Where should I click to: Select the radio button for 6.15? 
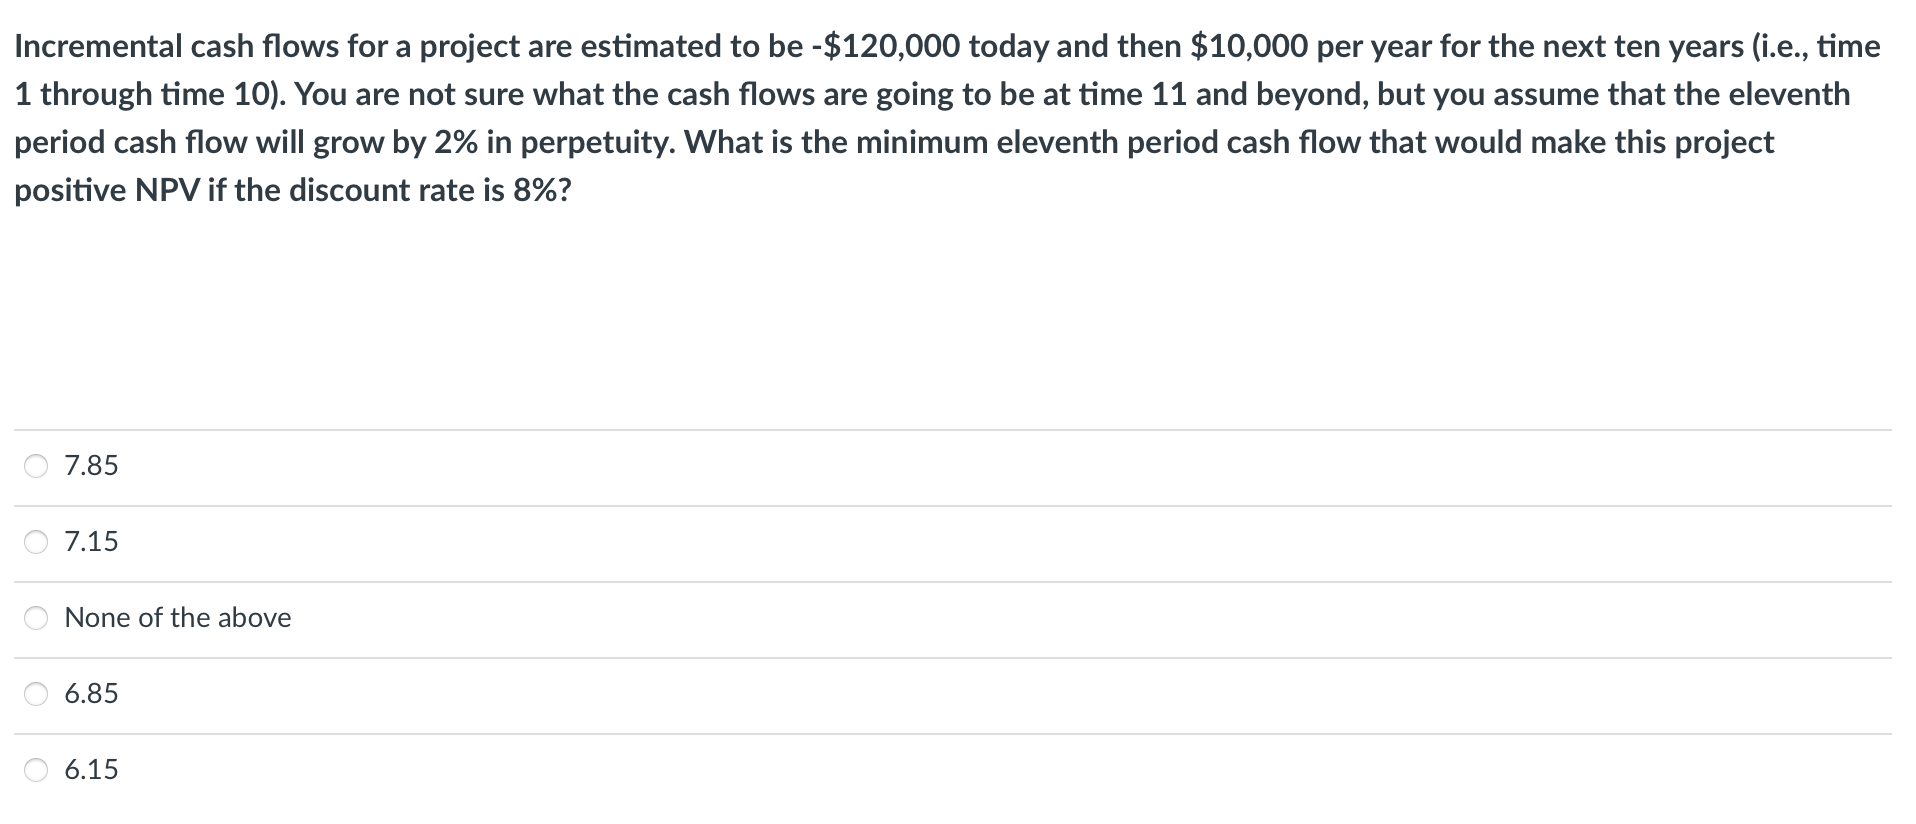click(36, 770)
